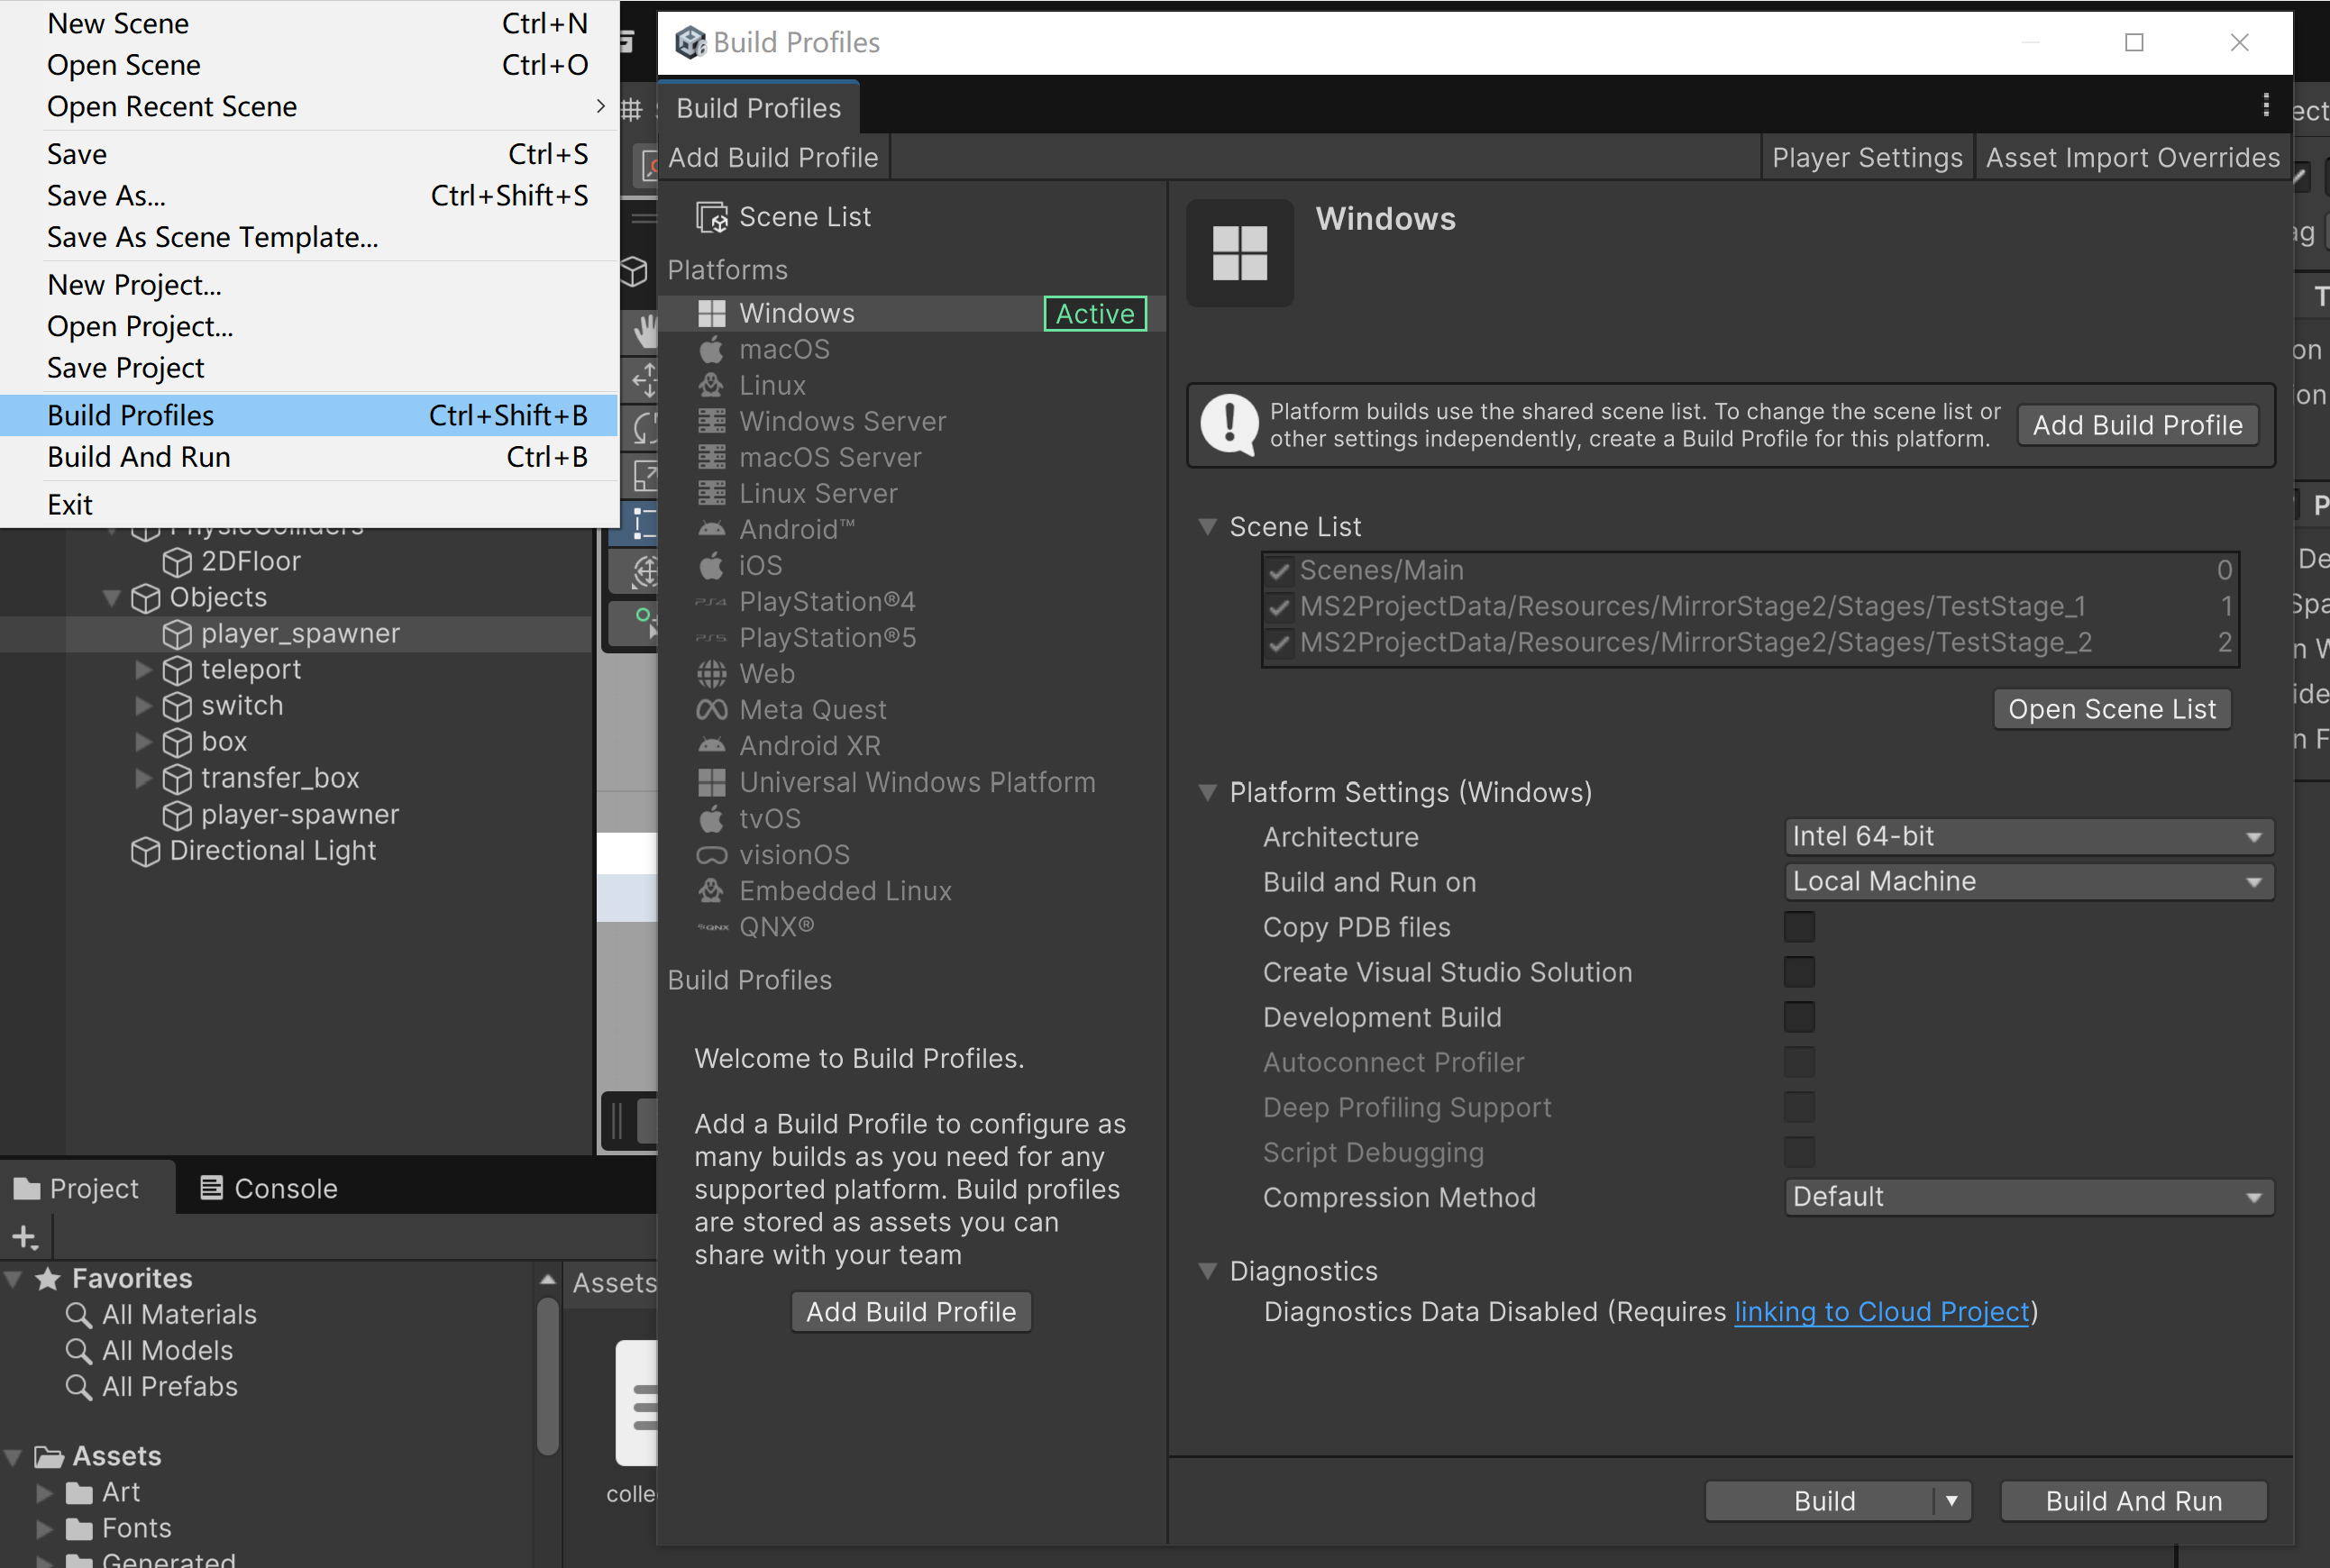Viewport: 2330px width, 1568px height.
Task: Open the Build and Run on dropdown
Action: [x=2029, y=882]
